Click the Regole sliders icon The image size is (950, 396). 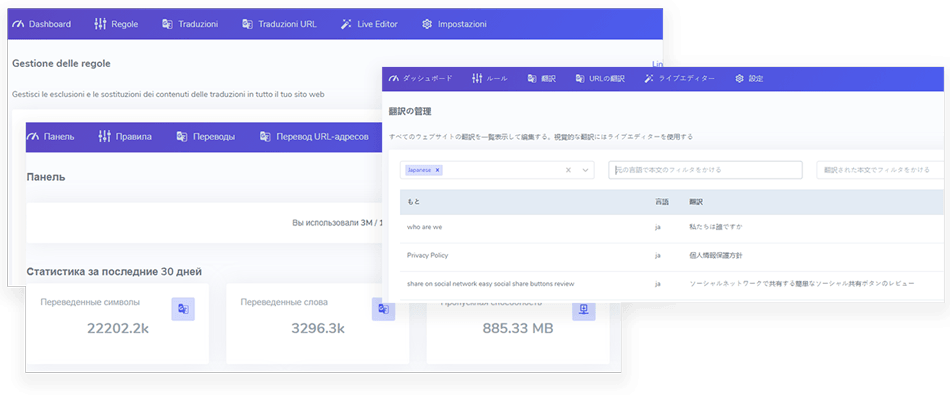(x=101, y=24)
